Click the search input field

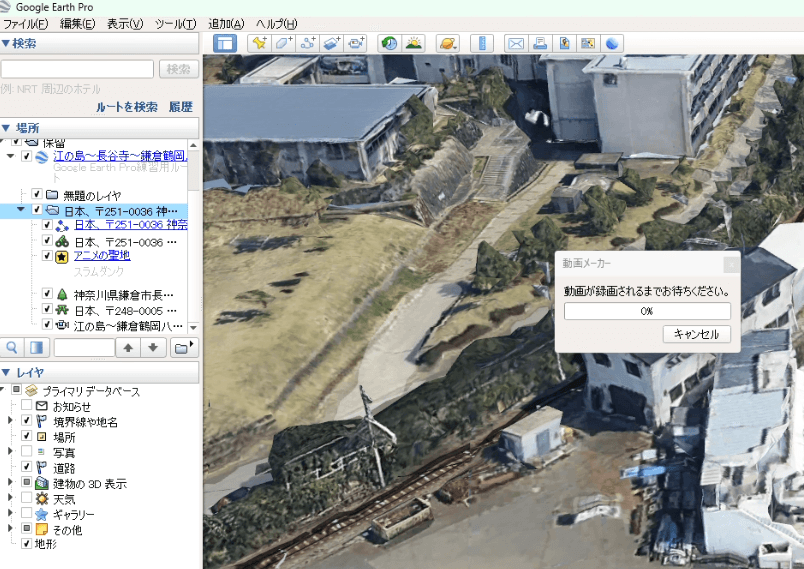point(77,69)
